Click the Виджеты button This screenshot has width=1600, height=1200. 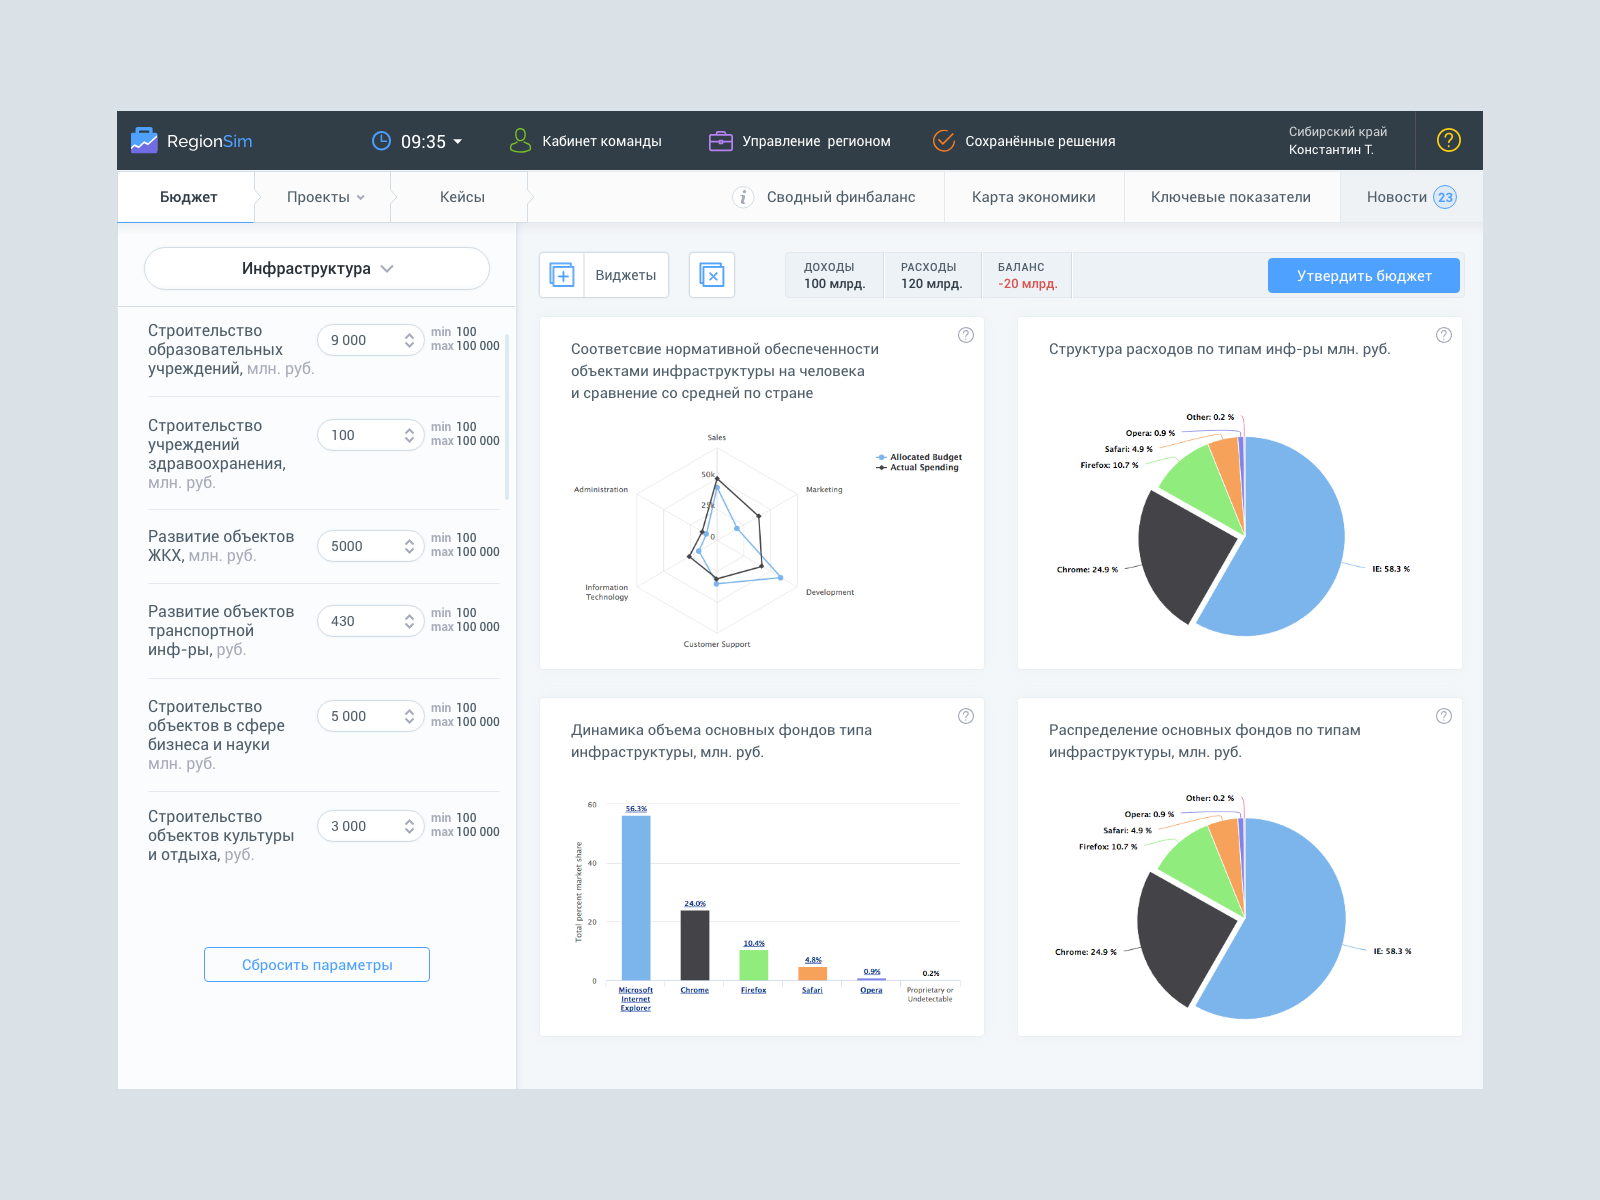[x=626, y=275]
